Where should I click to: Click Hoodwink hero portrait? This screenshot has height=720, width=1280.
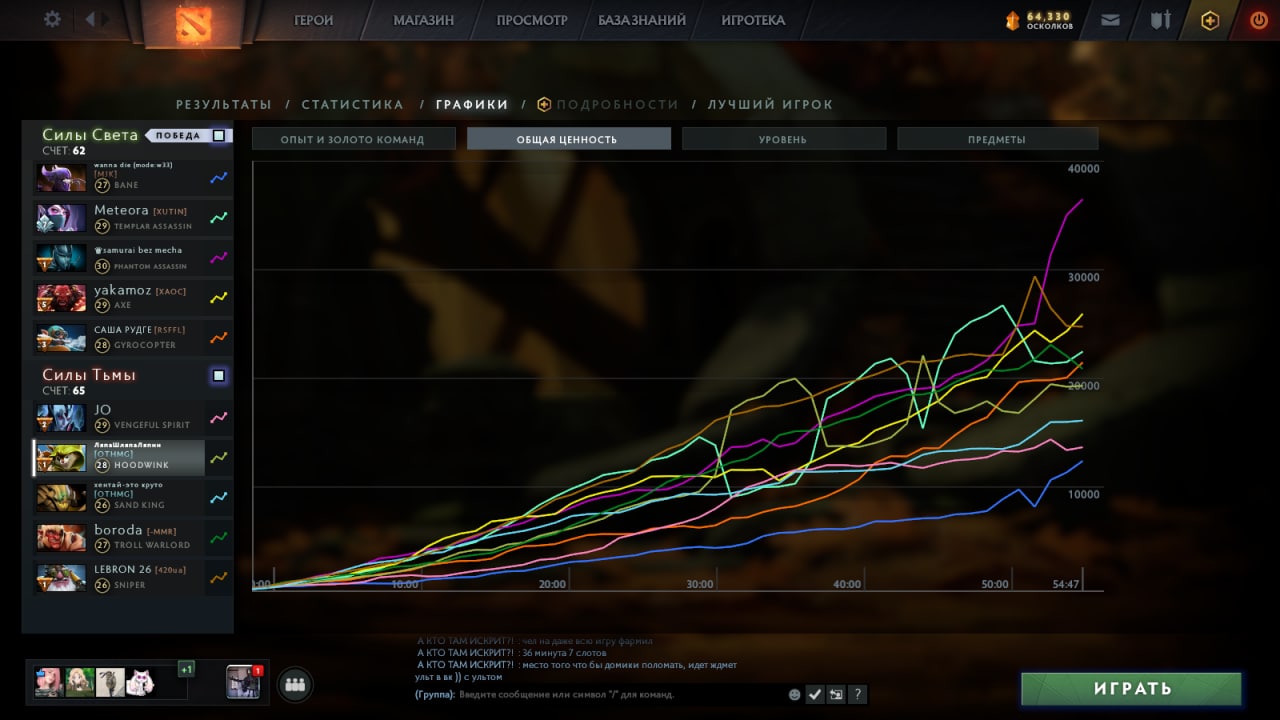61,458
